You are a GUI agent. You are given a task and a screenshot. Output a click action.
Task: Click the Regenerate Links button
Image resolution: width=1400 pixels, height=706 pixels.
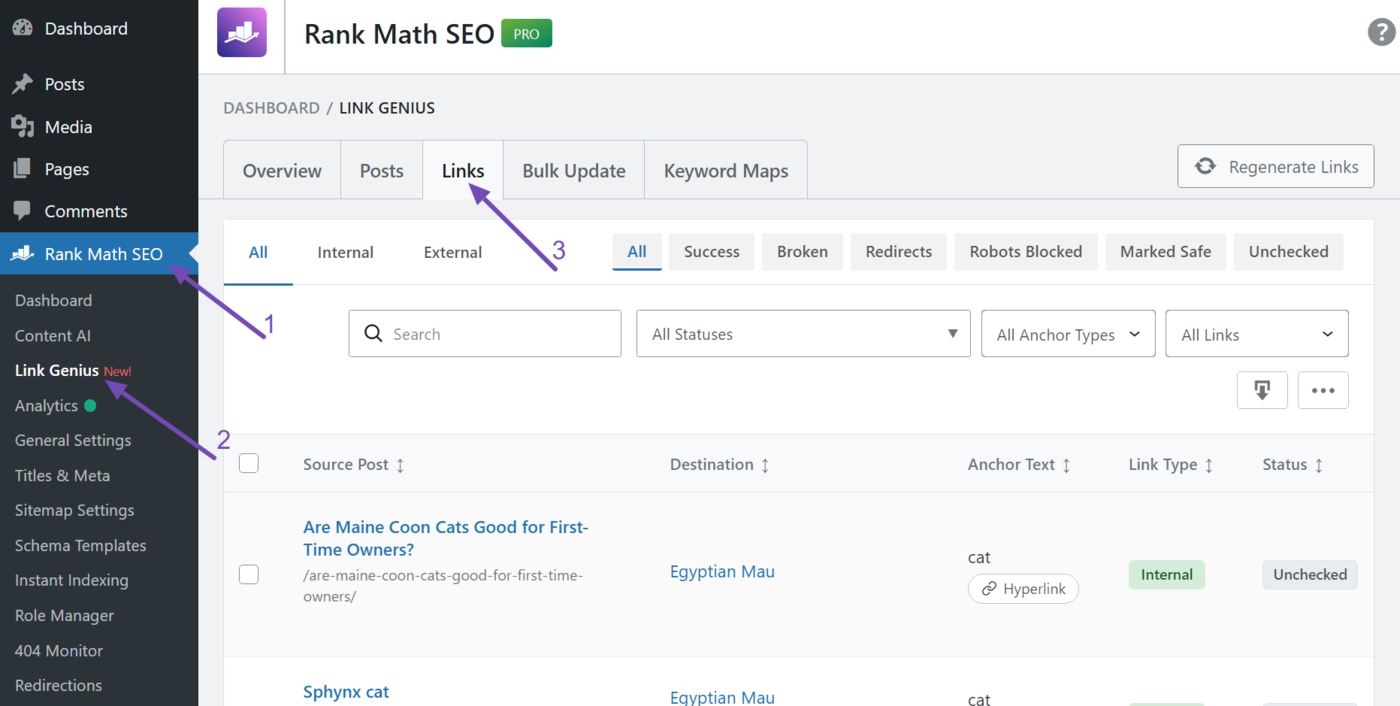(x=1276, y=166)
